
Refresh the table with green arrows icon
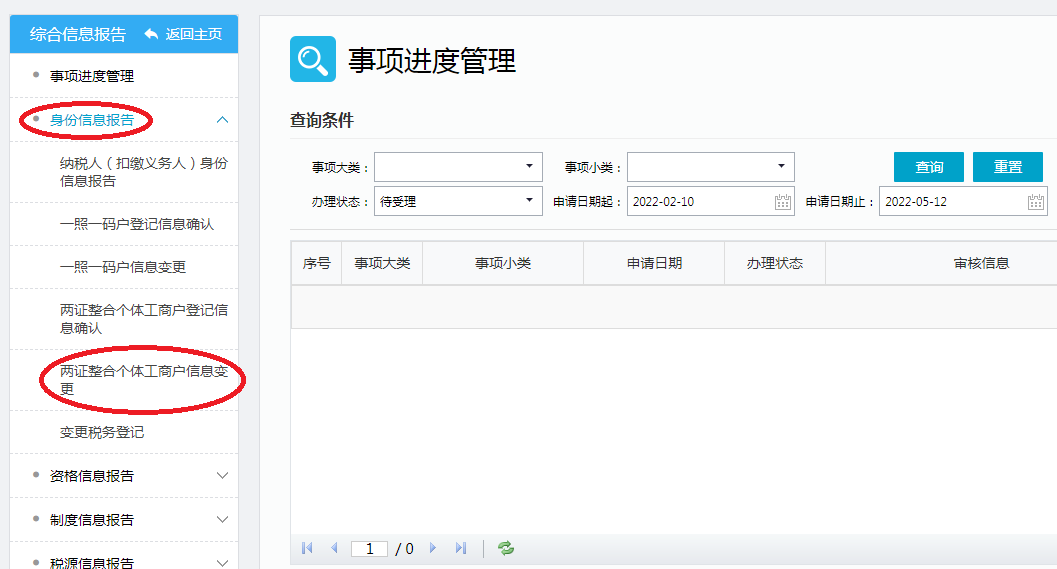506,548
